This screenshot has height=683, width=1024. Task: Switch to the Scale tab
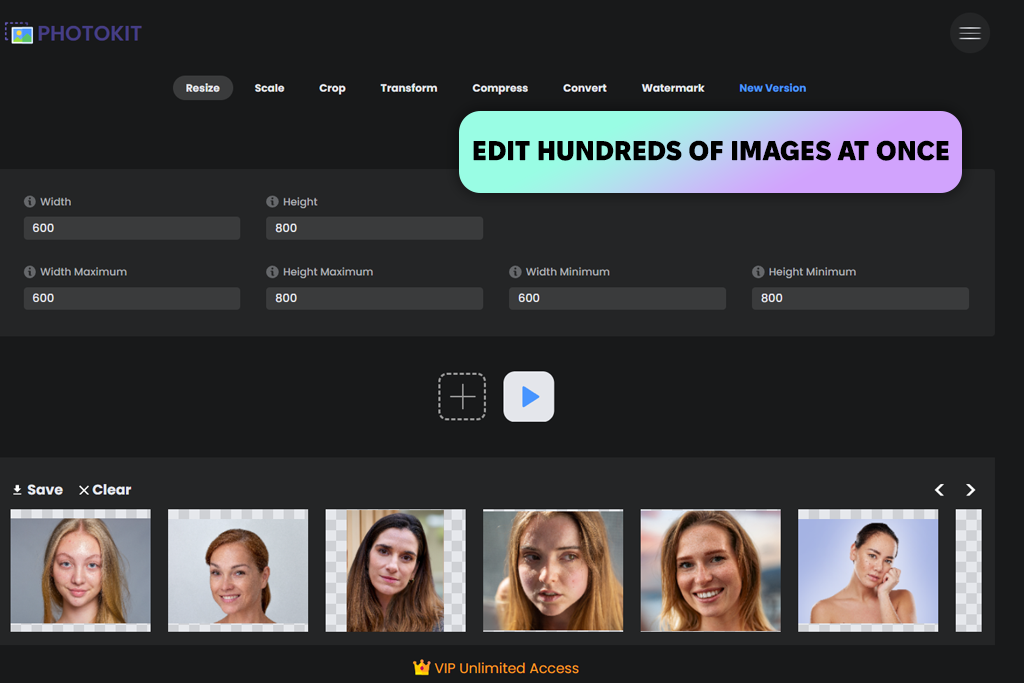[x=269, y=88]
